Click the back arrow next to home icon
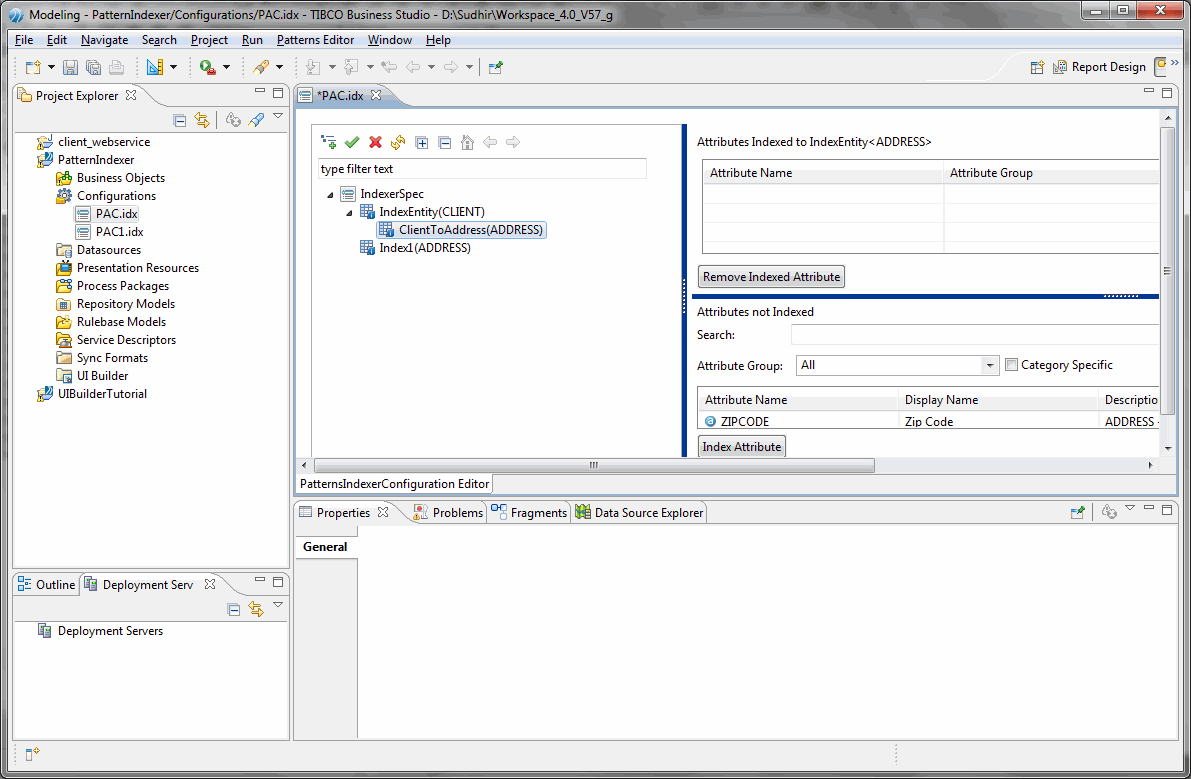 point(491,142)
